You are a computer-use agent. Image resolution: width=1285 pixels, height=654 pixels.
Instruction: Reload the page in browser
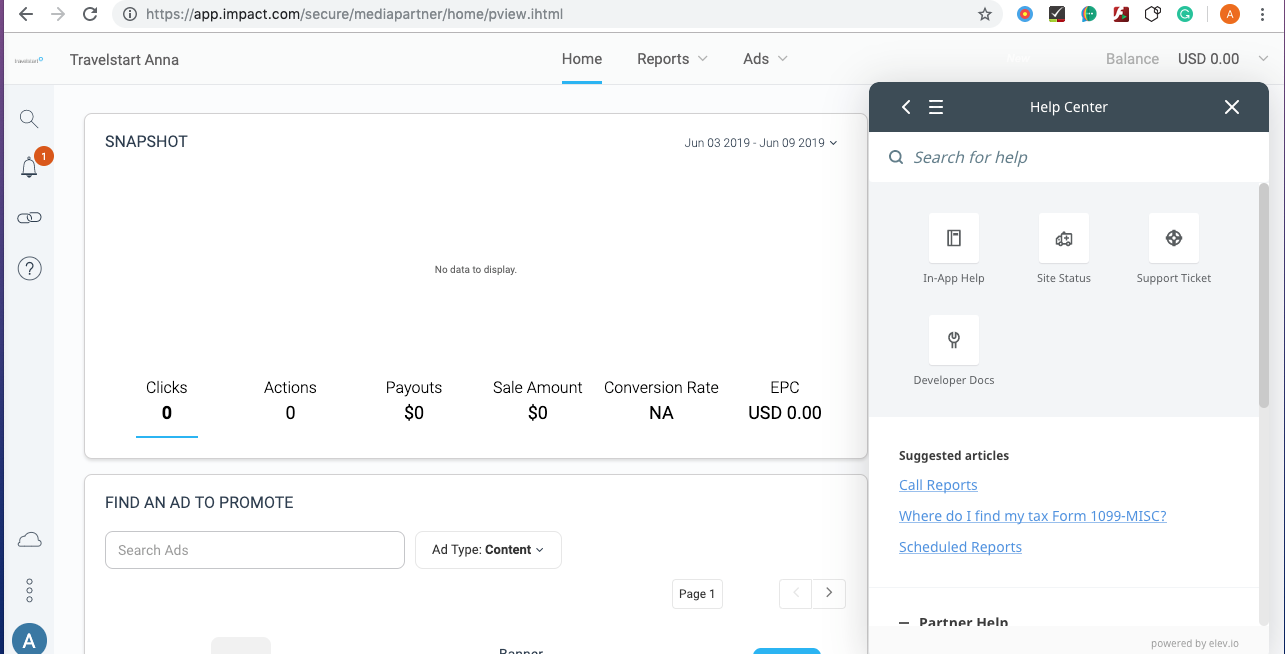pos(90,14)
